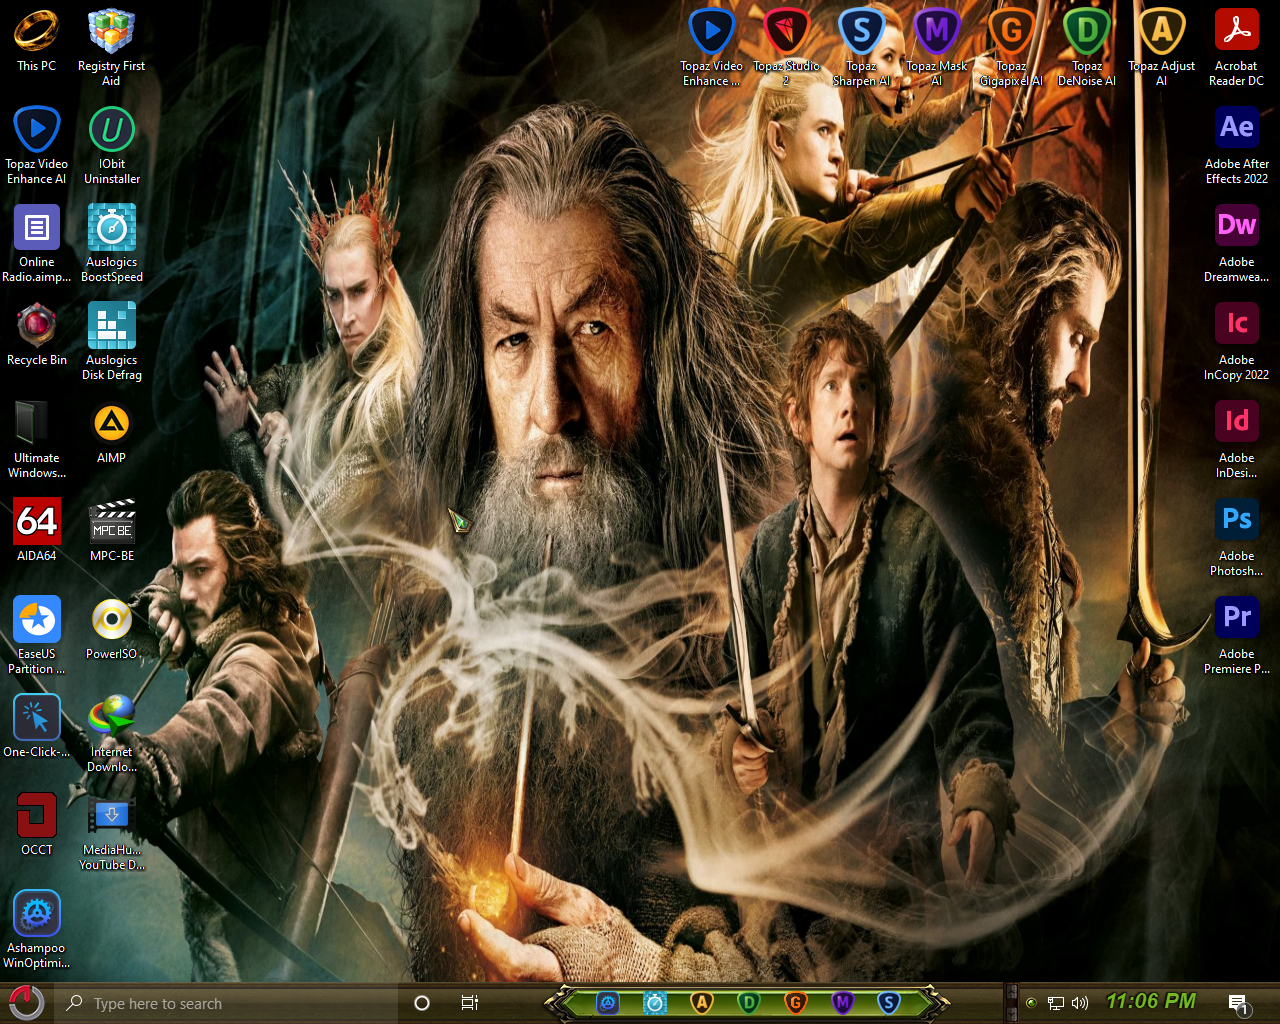Image resolution: width=1280 pixels, height=1024 pixels.
Task: Open Topaz Sharpen AI desktop icon
Action: click(x=861, y=47)
